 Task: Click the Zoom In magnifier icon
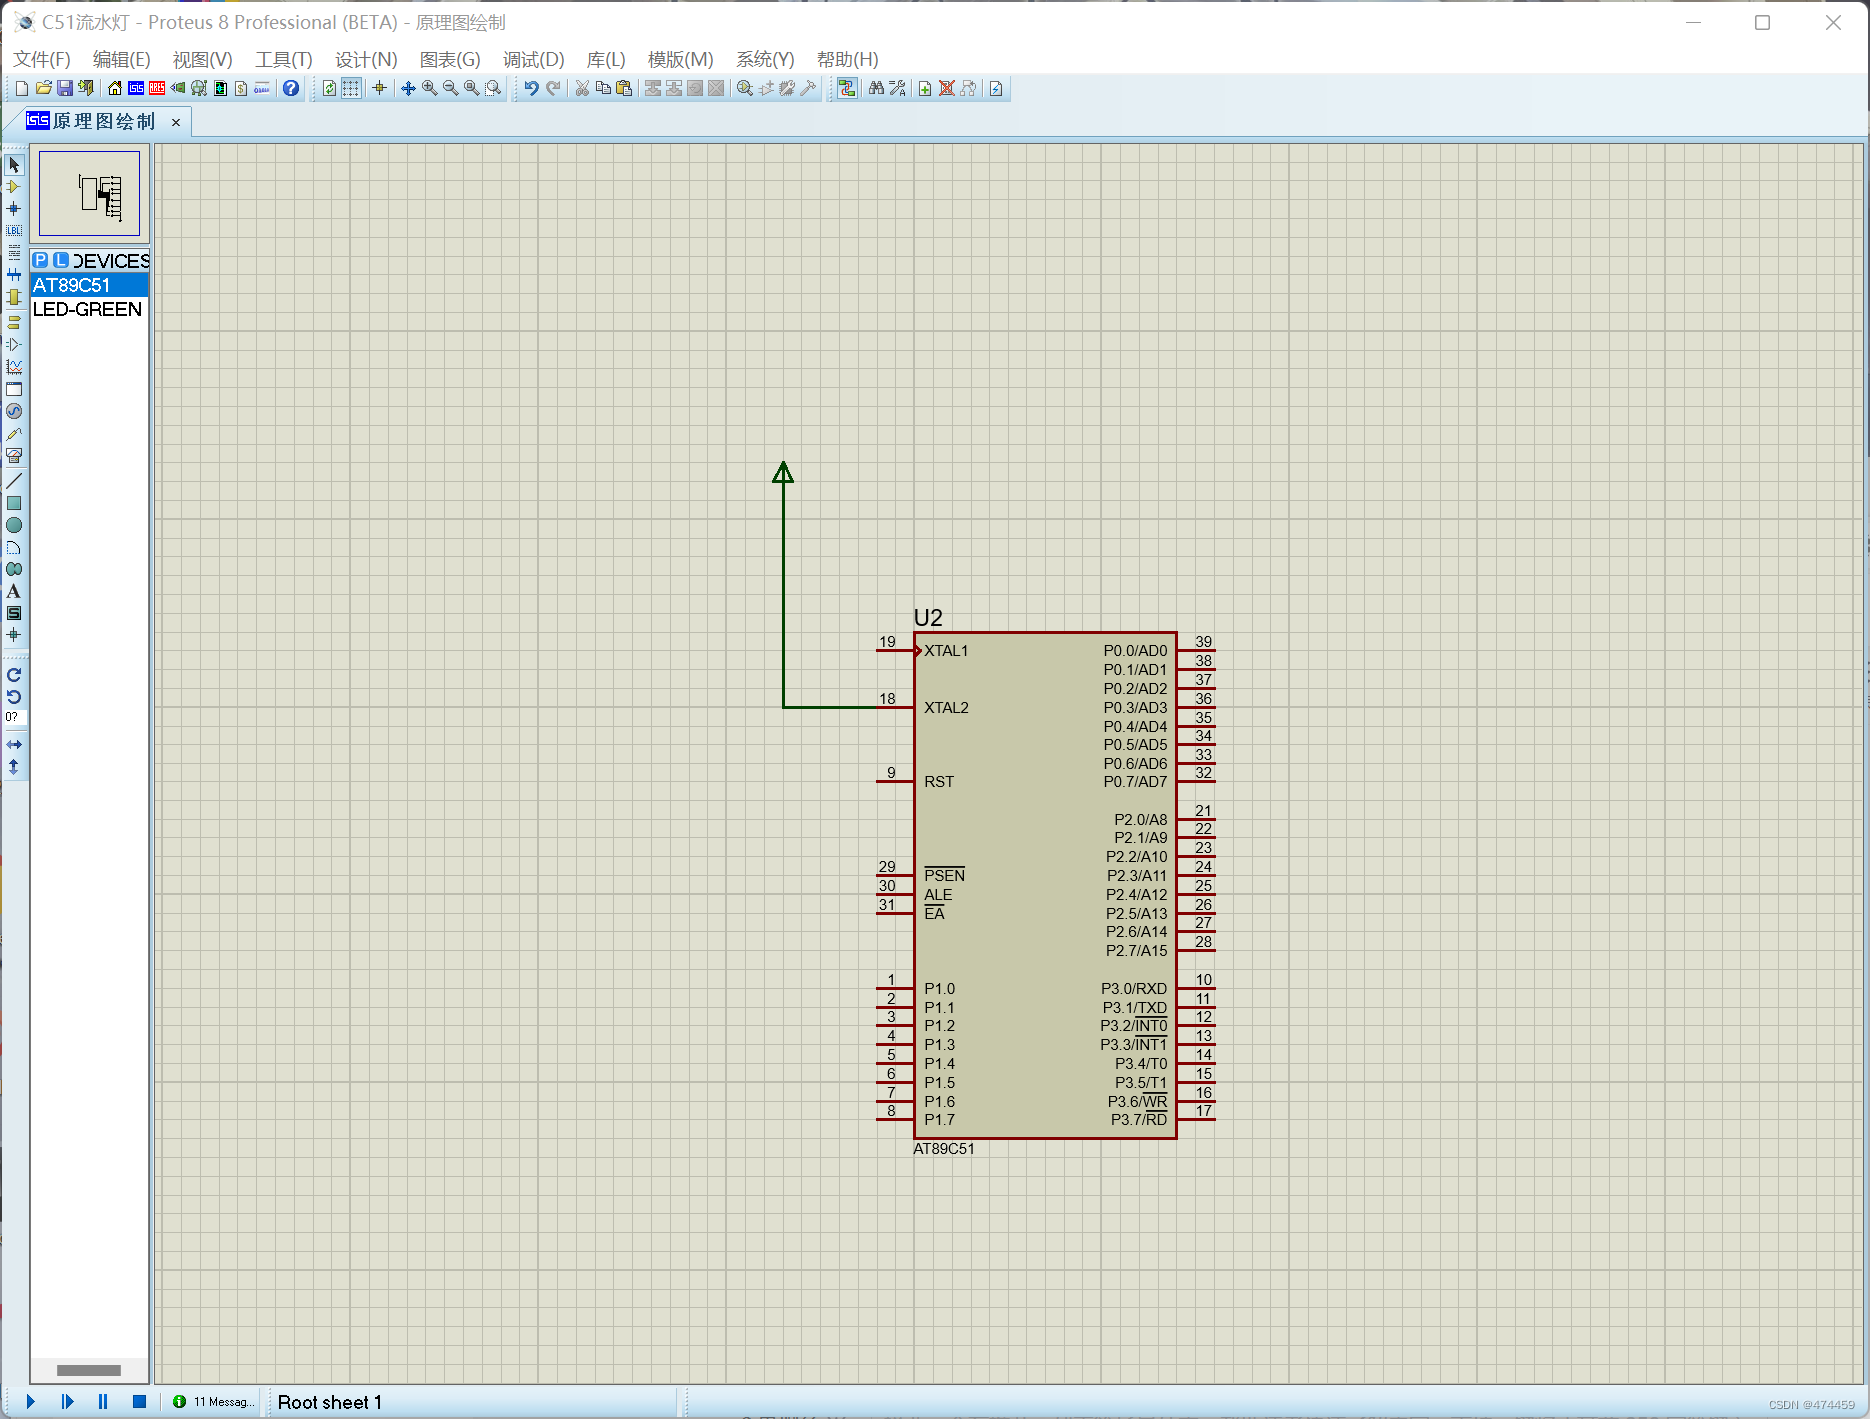coord(429,88)
